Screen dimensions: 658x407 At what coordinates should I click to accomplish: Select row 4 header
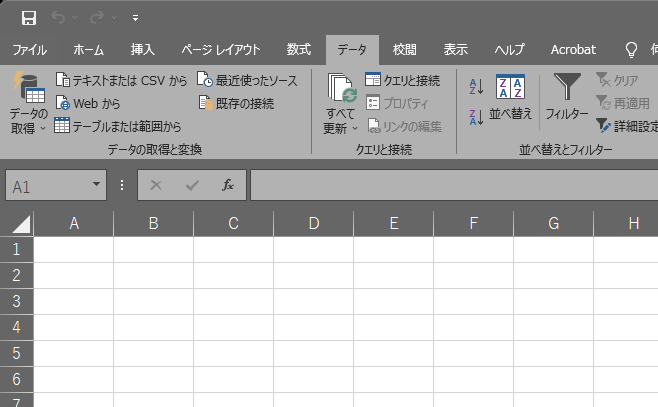[x=16, y=327]
